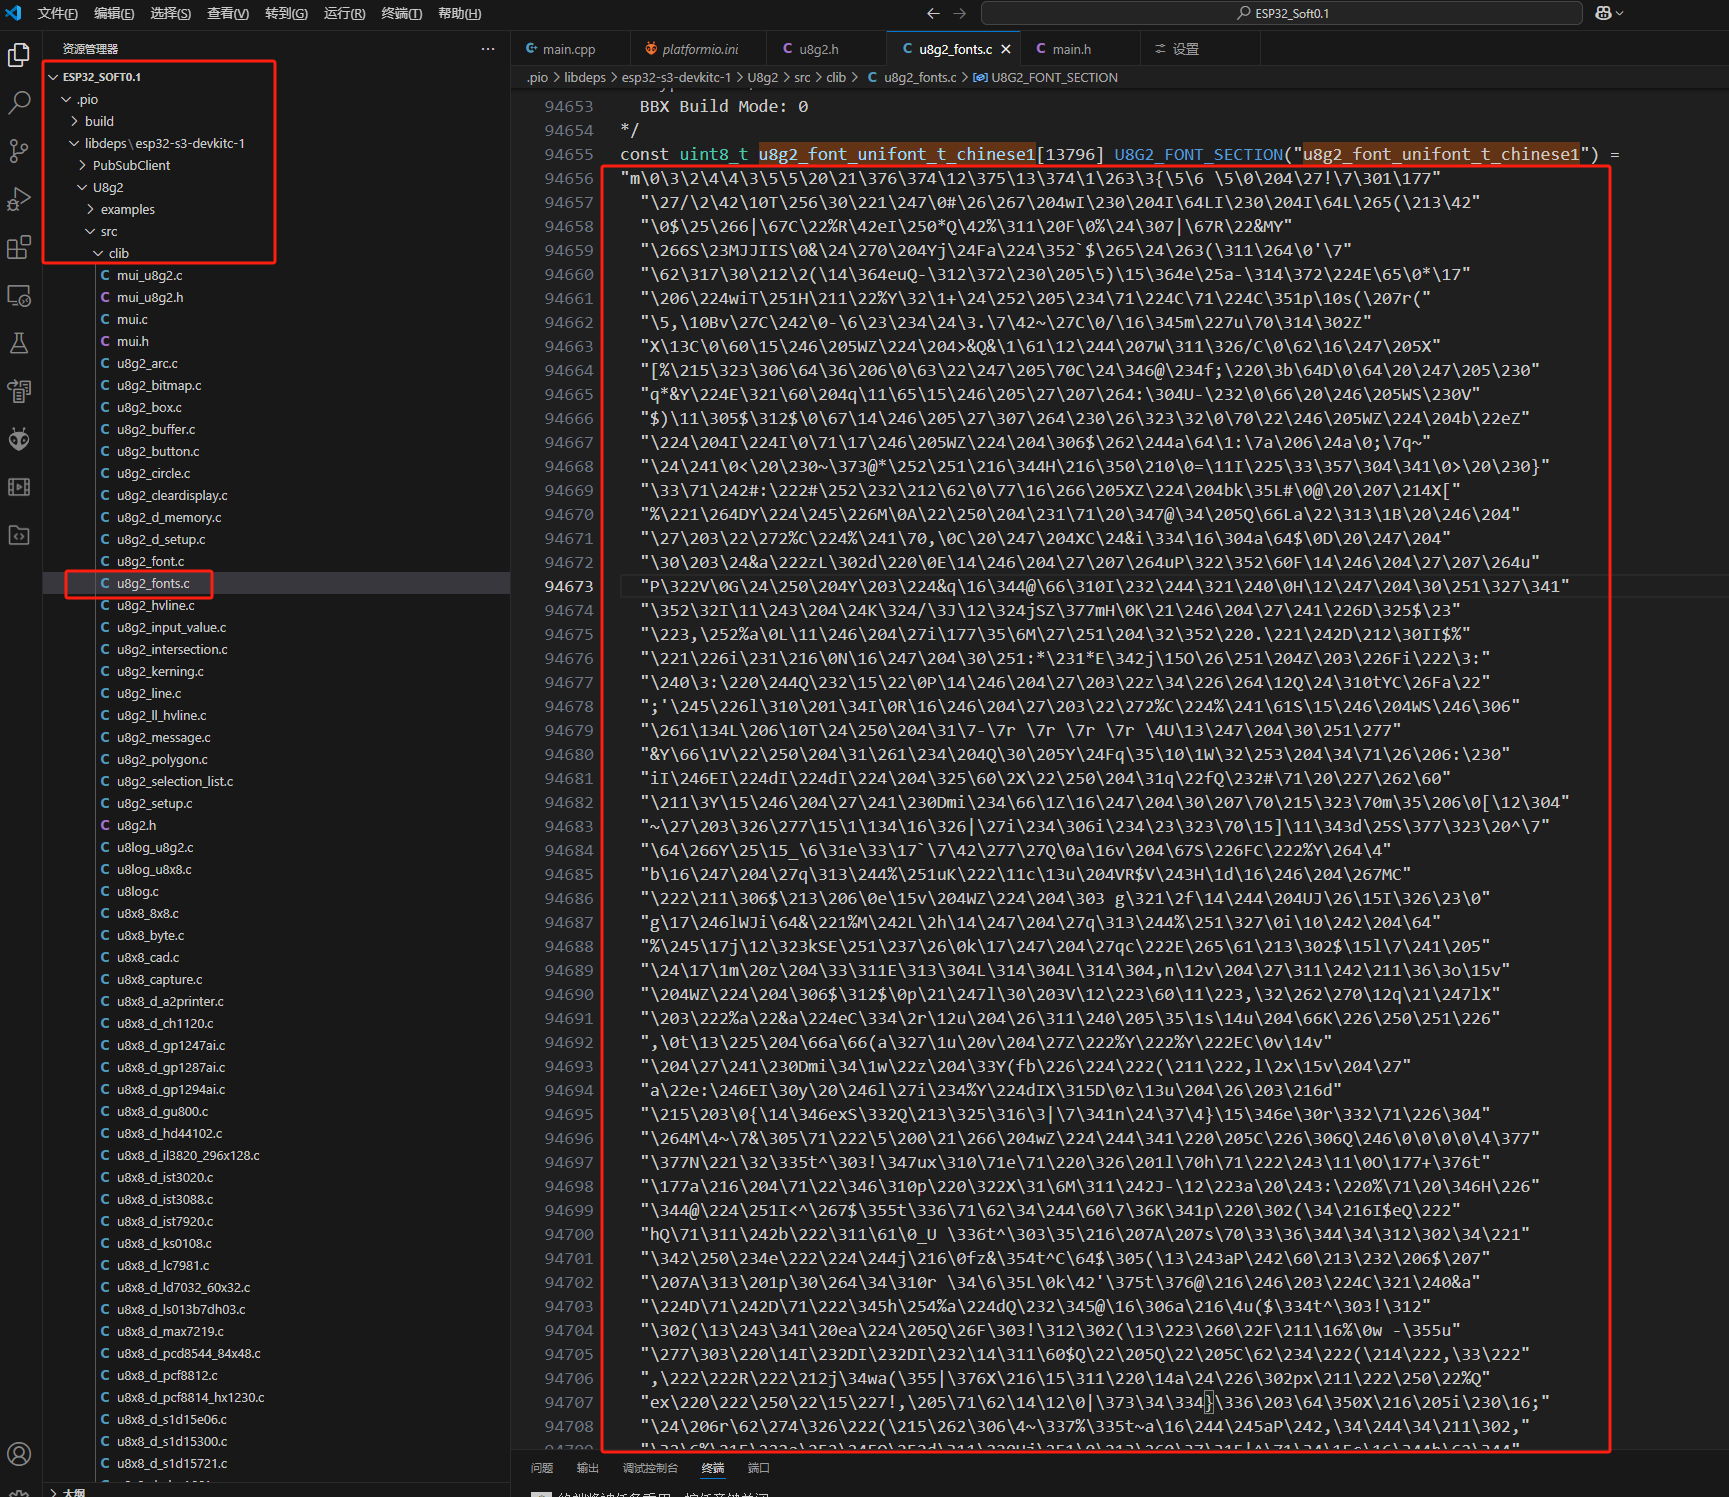Go back with the navigation left arrow

pos(933,13)
